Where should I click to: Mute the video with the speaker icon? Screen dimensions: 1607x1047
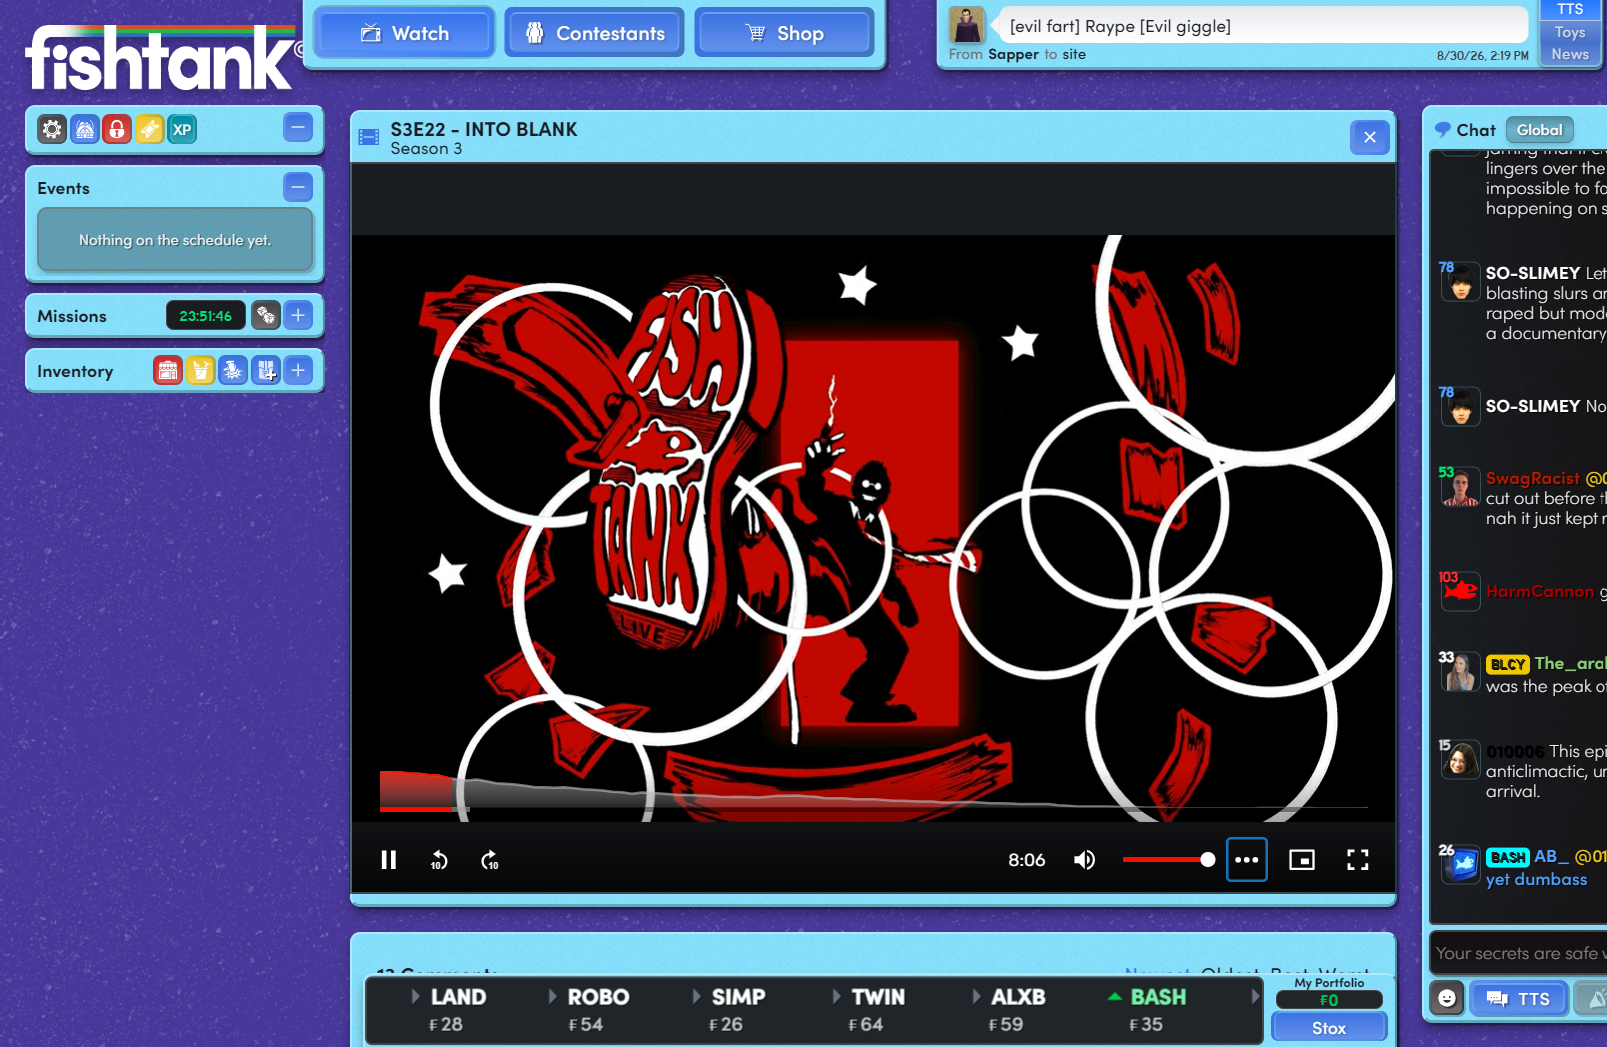coord(1085,860)
